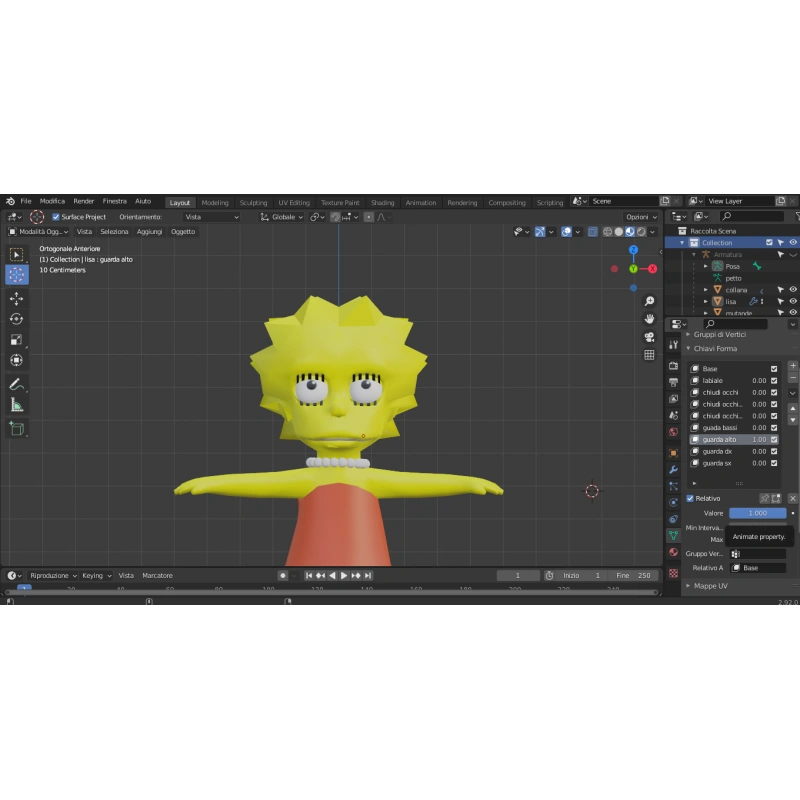Switch to the UV Editing workspace tab
Screen dimensions: 800x800
click(294, 203)
